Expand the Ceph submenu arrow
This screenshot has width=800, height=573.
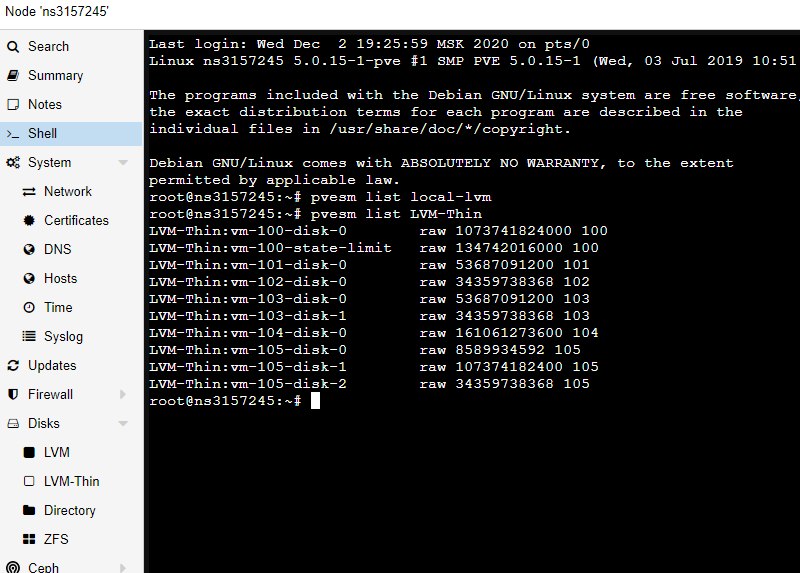(x=123, y=567)
